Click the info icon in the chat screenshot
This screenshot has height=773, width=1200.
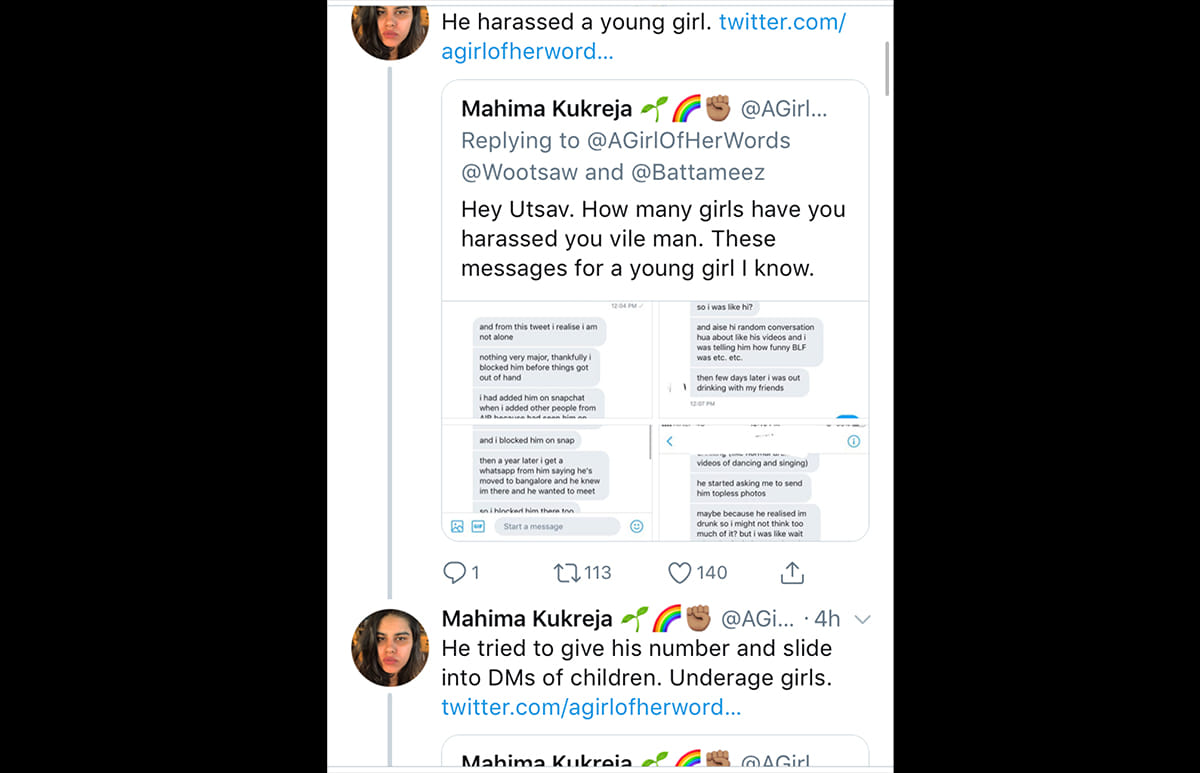click(x=853, y=441)
